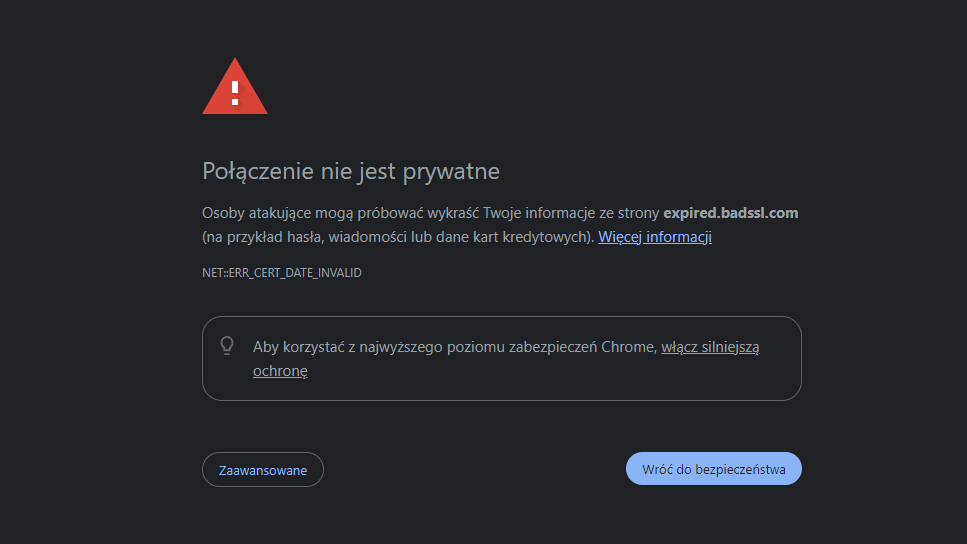Click the white exclamation mark in the triangle

click(235, 92)
